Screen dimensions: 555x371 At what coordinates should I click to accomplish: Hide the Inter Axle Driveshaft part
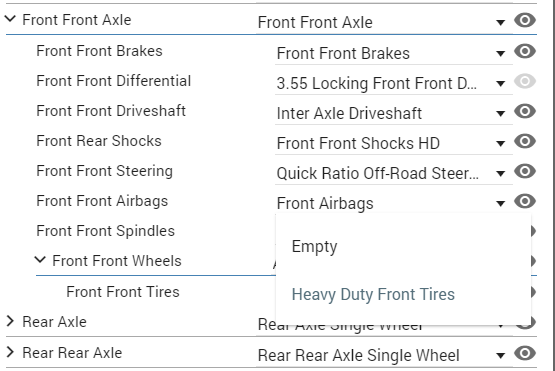pyautogui.click(x=525, y=112)
